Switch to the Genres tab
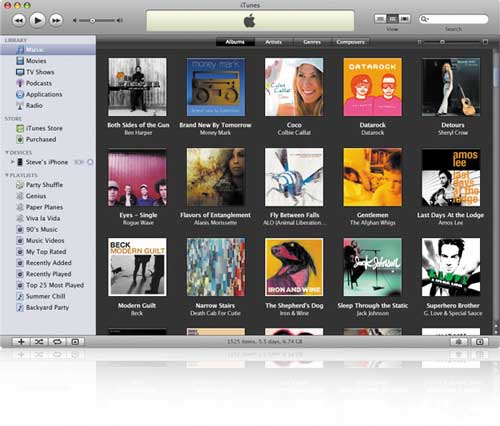 click(312, 42)
